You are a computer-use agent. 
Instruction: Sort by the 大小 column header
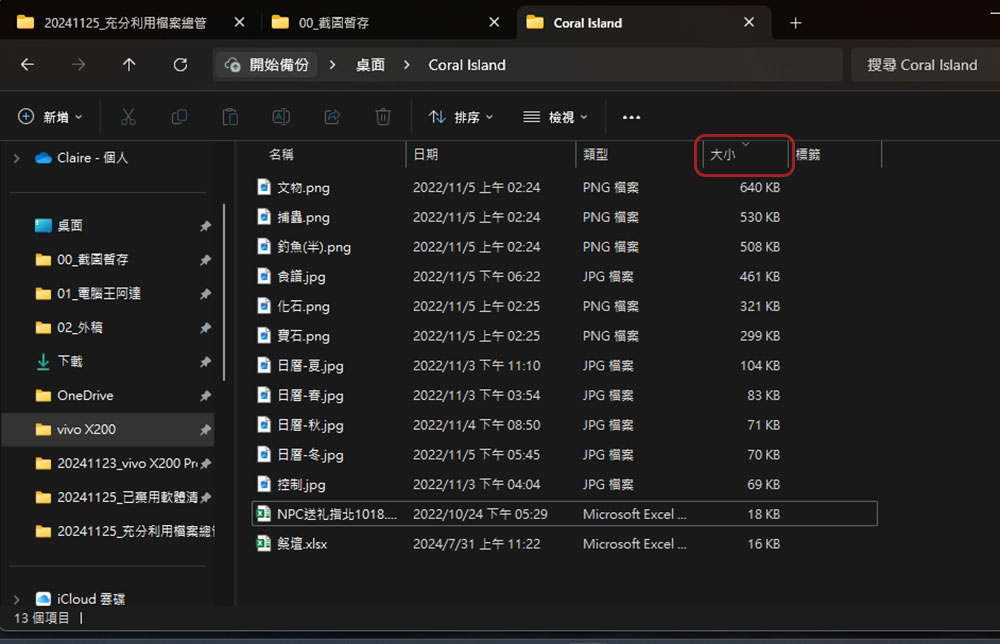click(744, 154)
